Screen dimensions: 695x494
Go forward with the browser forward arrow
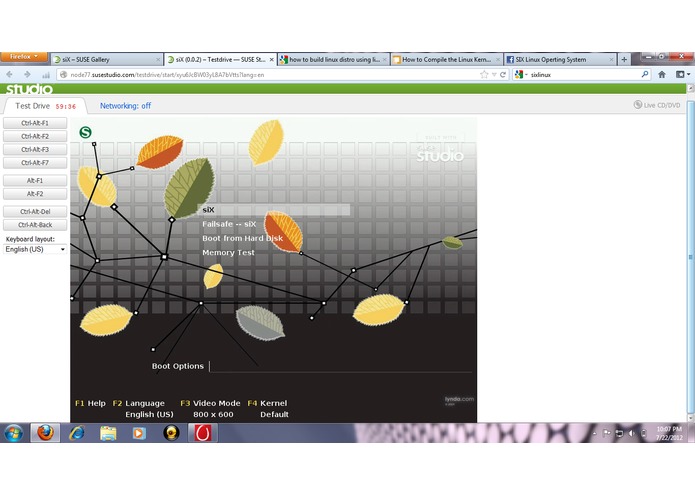[27, 74]
